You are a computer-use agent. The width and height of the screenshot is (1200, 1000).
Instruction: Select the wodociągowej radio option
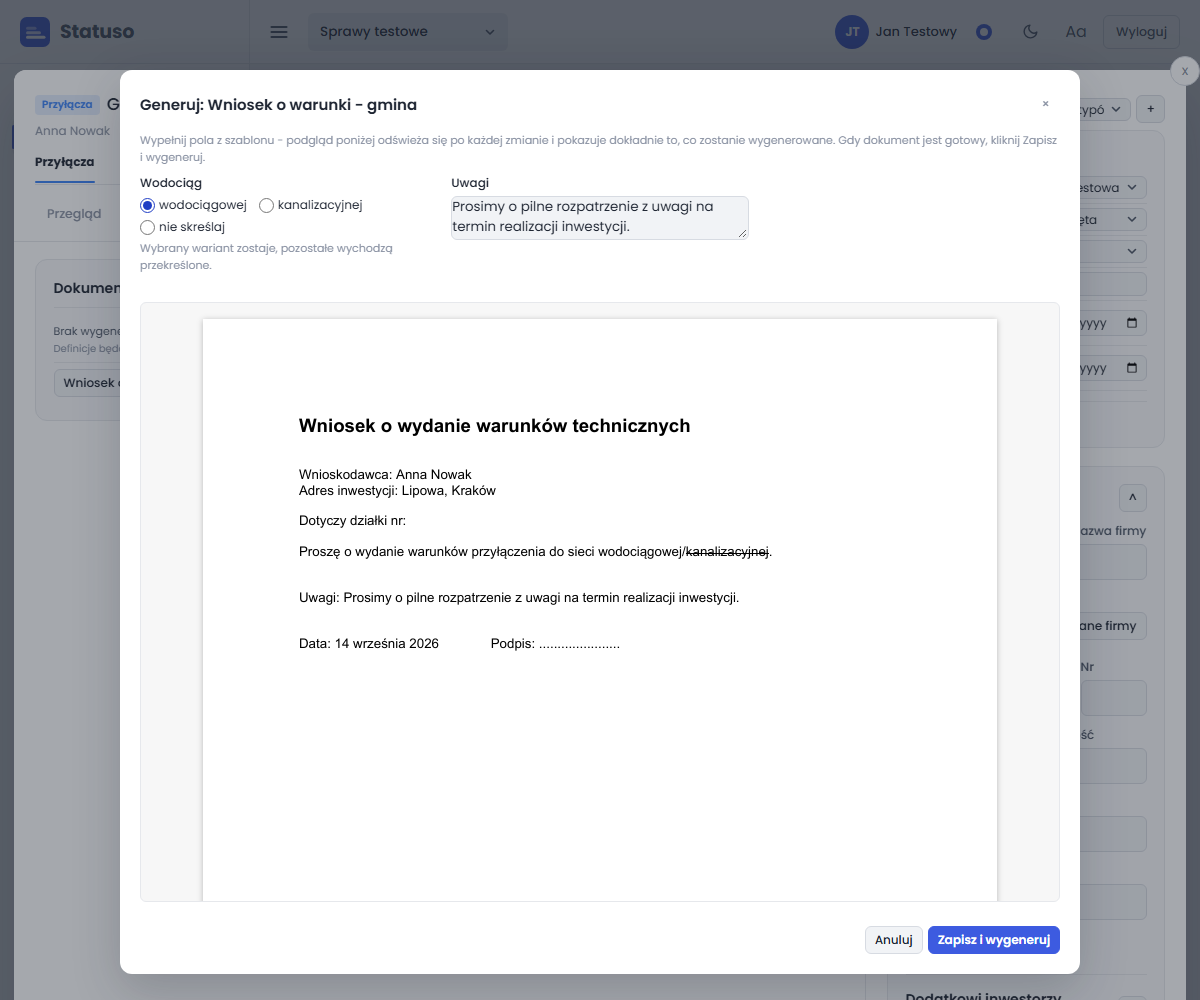pyautogui.click(x=148, y=205)
